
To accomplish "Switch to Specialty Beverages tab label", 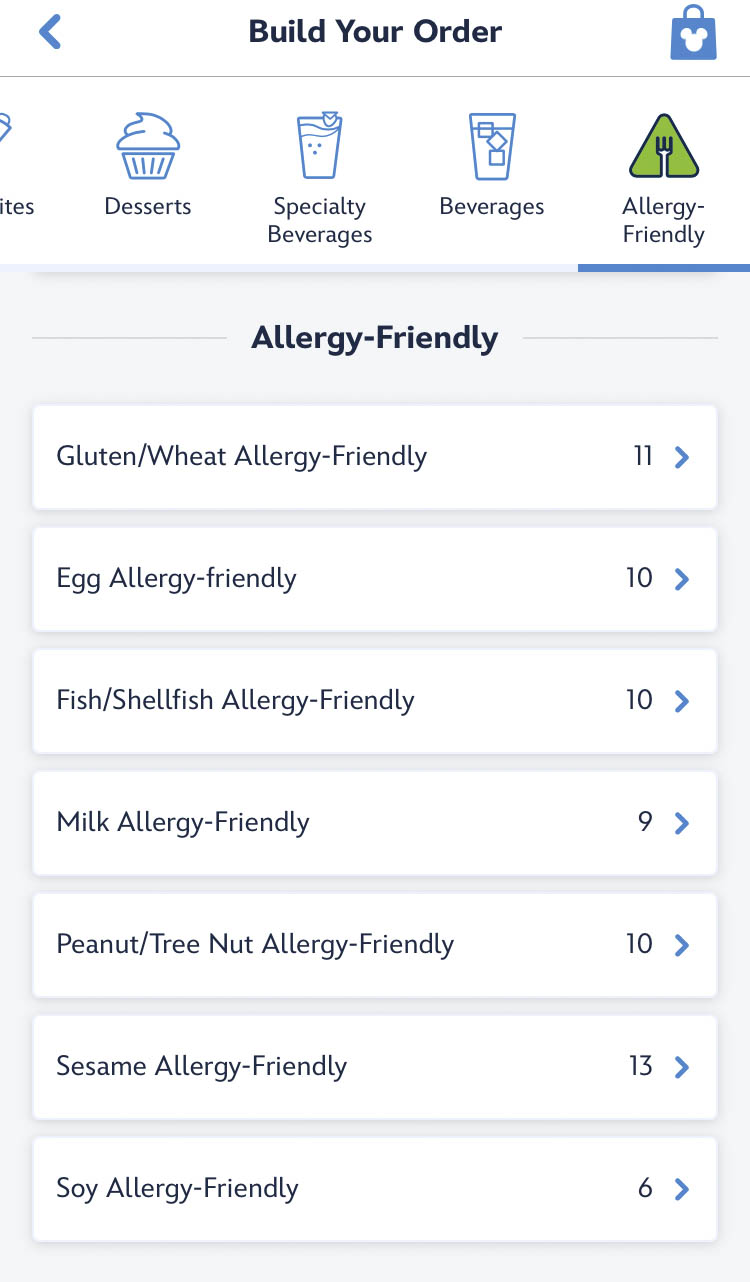I will coord(319,221).
